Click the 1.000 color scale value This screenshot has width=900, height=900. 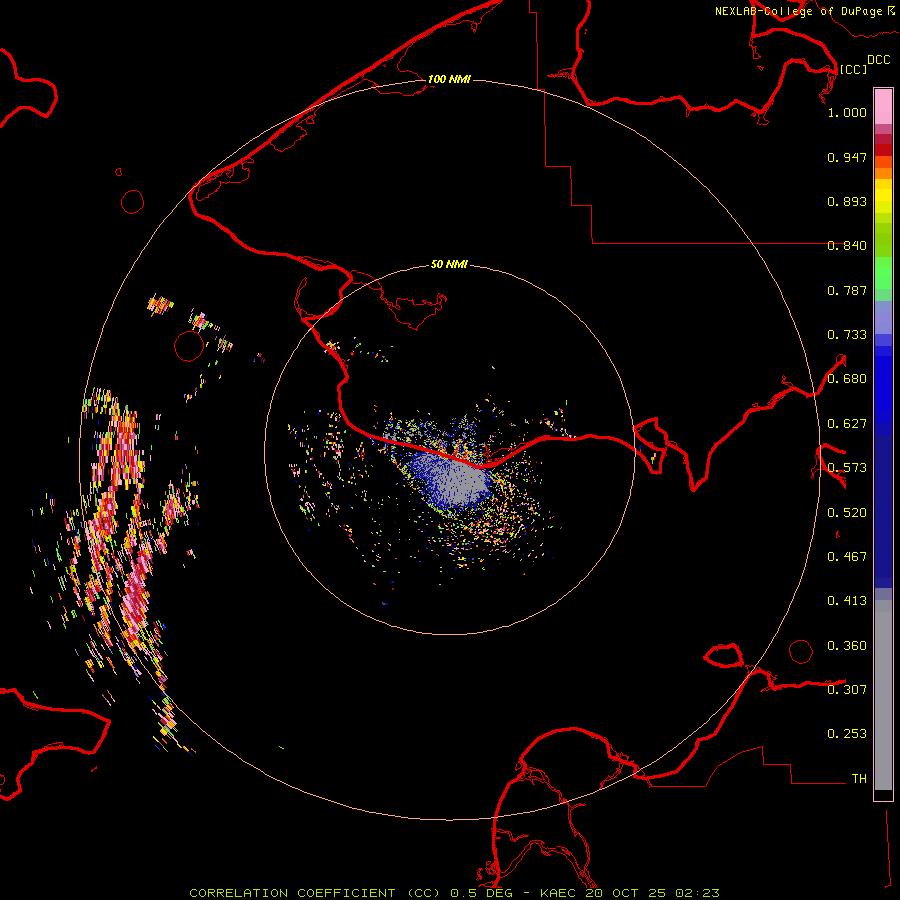point(847,112)
